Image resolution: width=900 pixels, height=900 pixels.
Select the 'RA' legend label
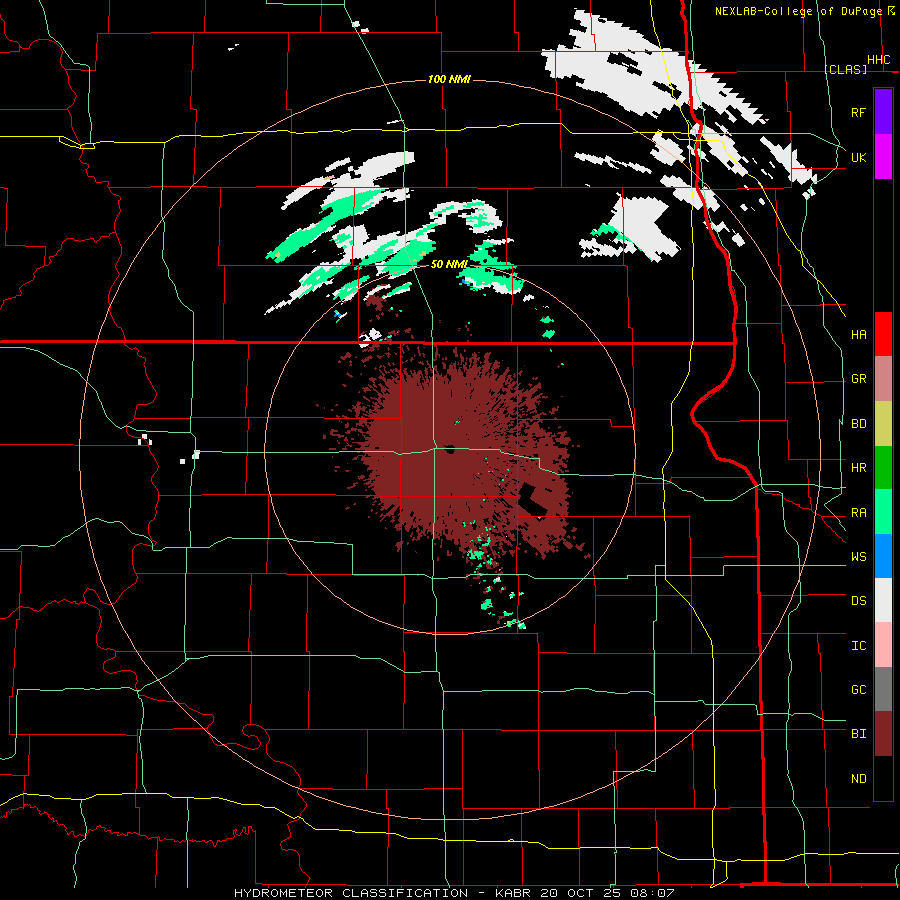[859, 513]
